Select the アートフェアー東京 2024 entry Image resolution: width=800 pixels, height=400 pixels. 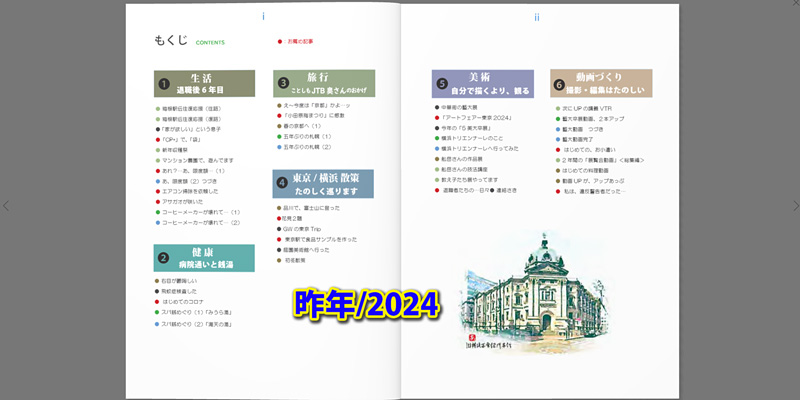476,117
